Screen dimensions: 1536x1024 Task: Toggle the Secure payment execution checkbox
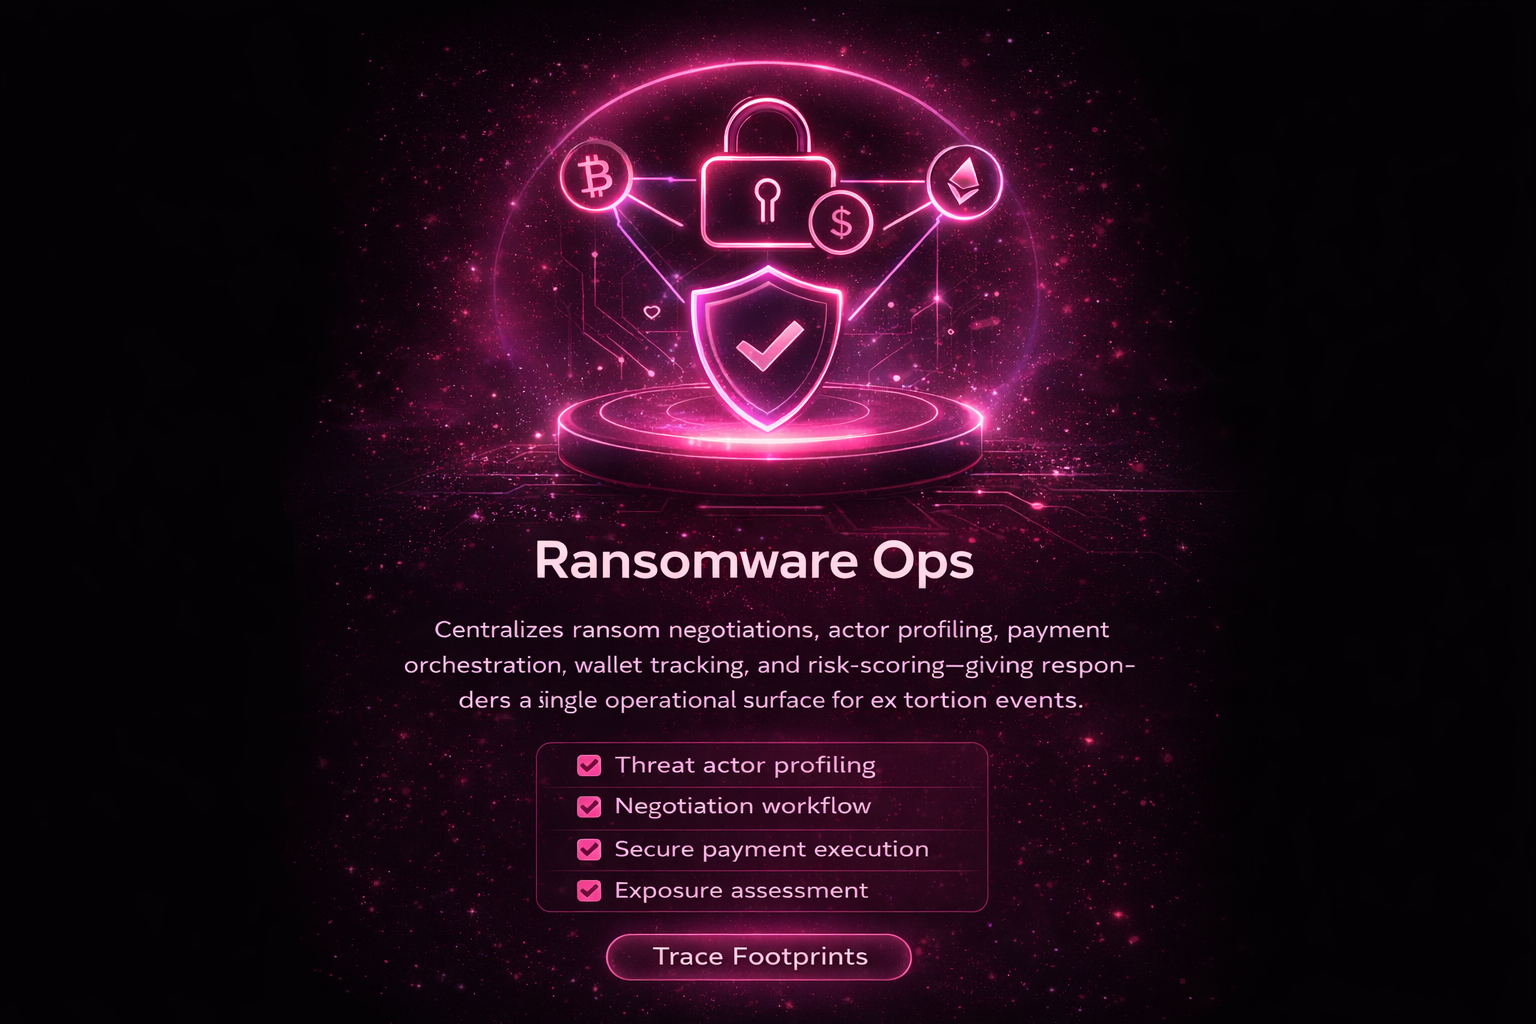[x=589, y=849]
